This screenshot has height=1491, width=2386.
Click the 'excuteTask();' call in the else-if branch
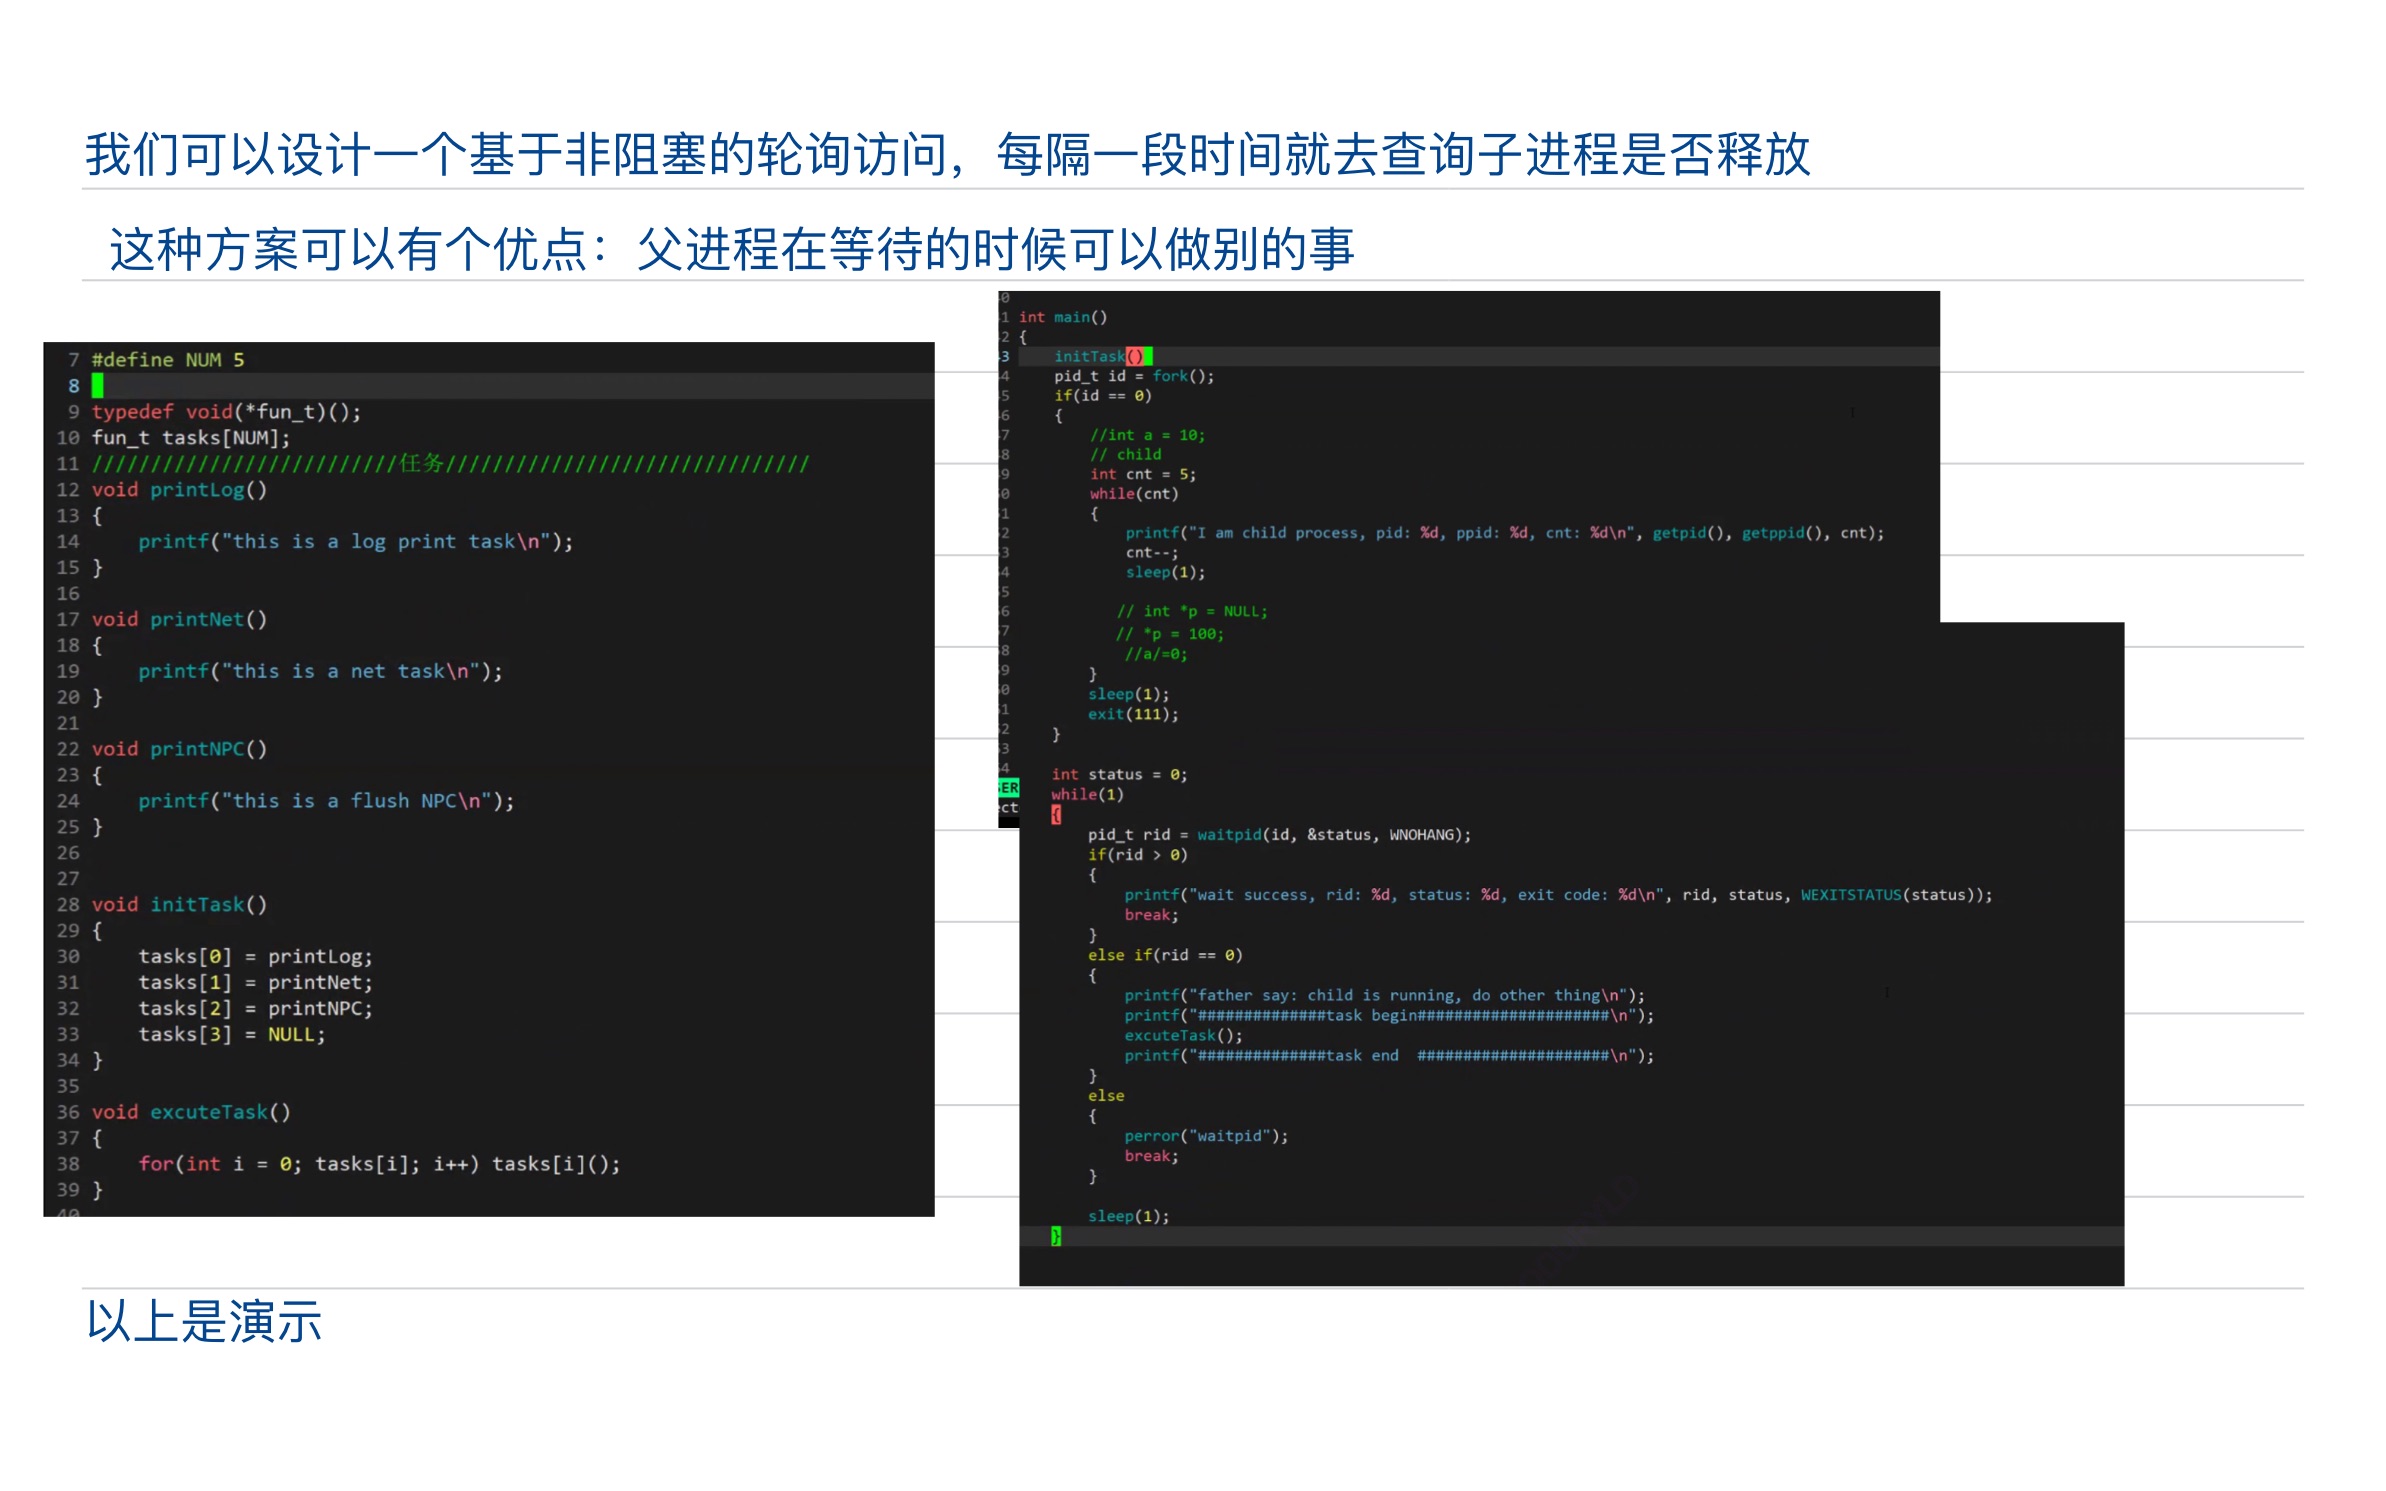(1183, 1036)
